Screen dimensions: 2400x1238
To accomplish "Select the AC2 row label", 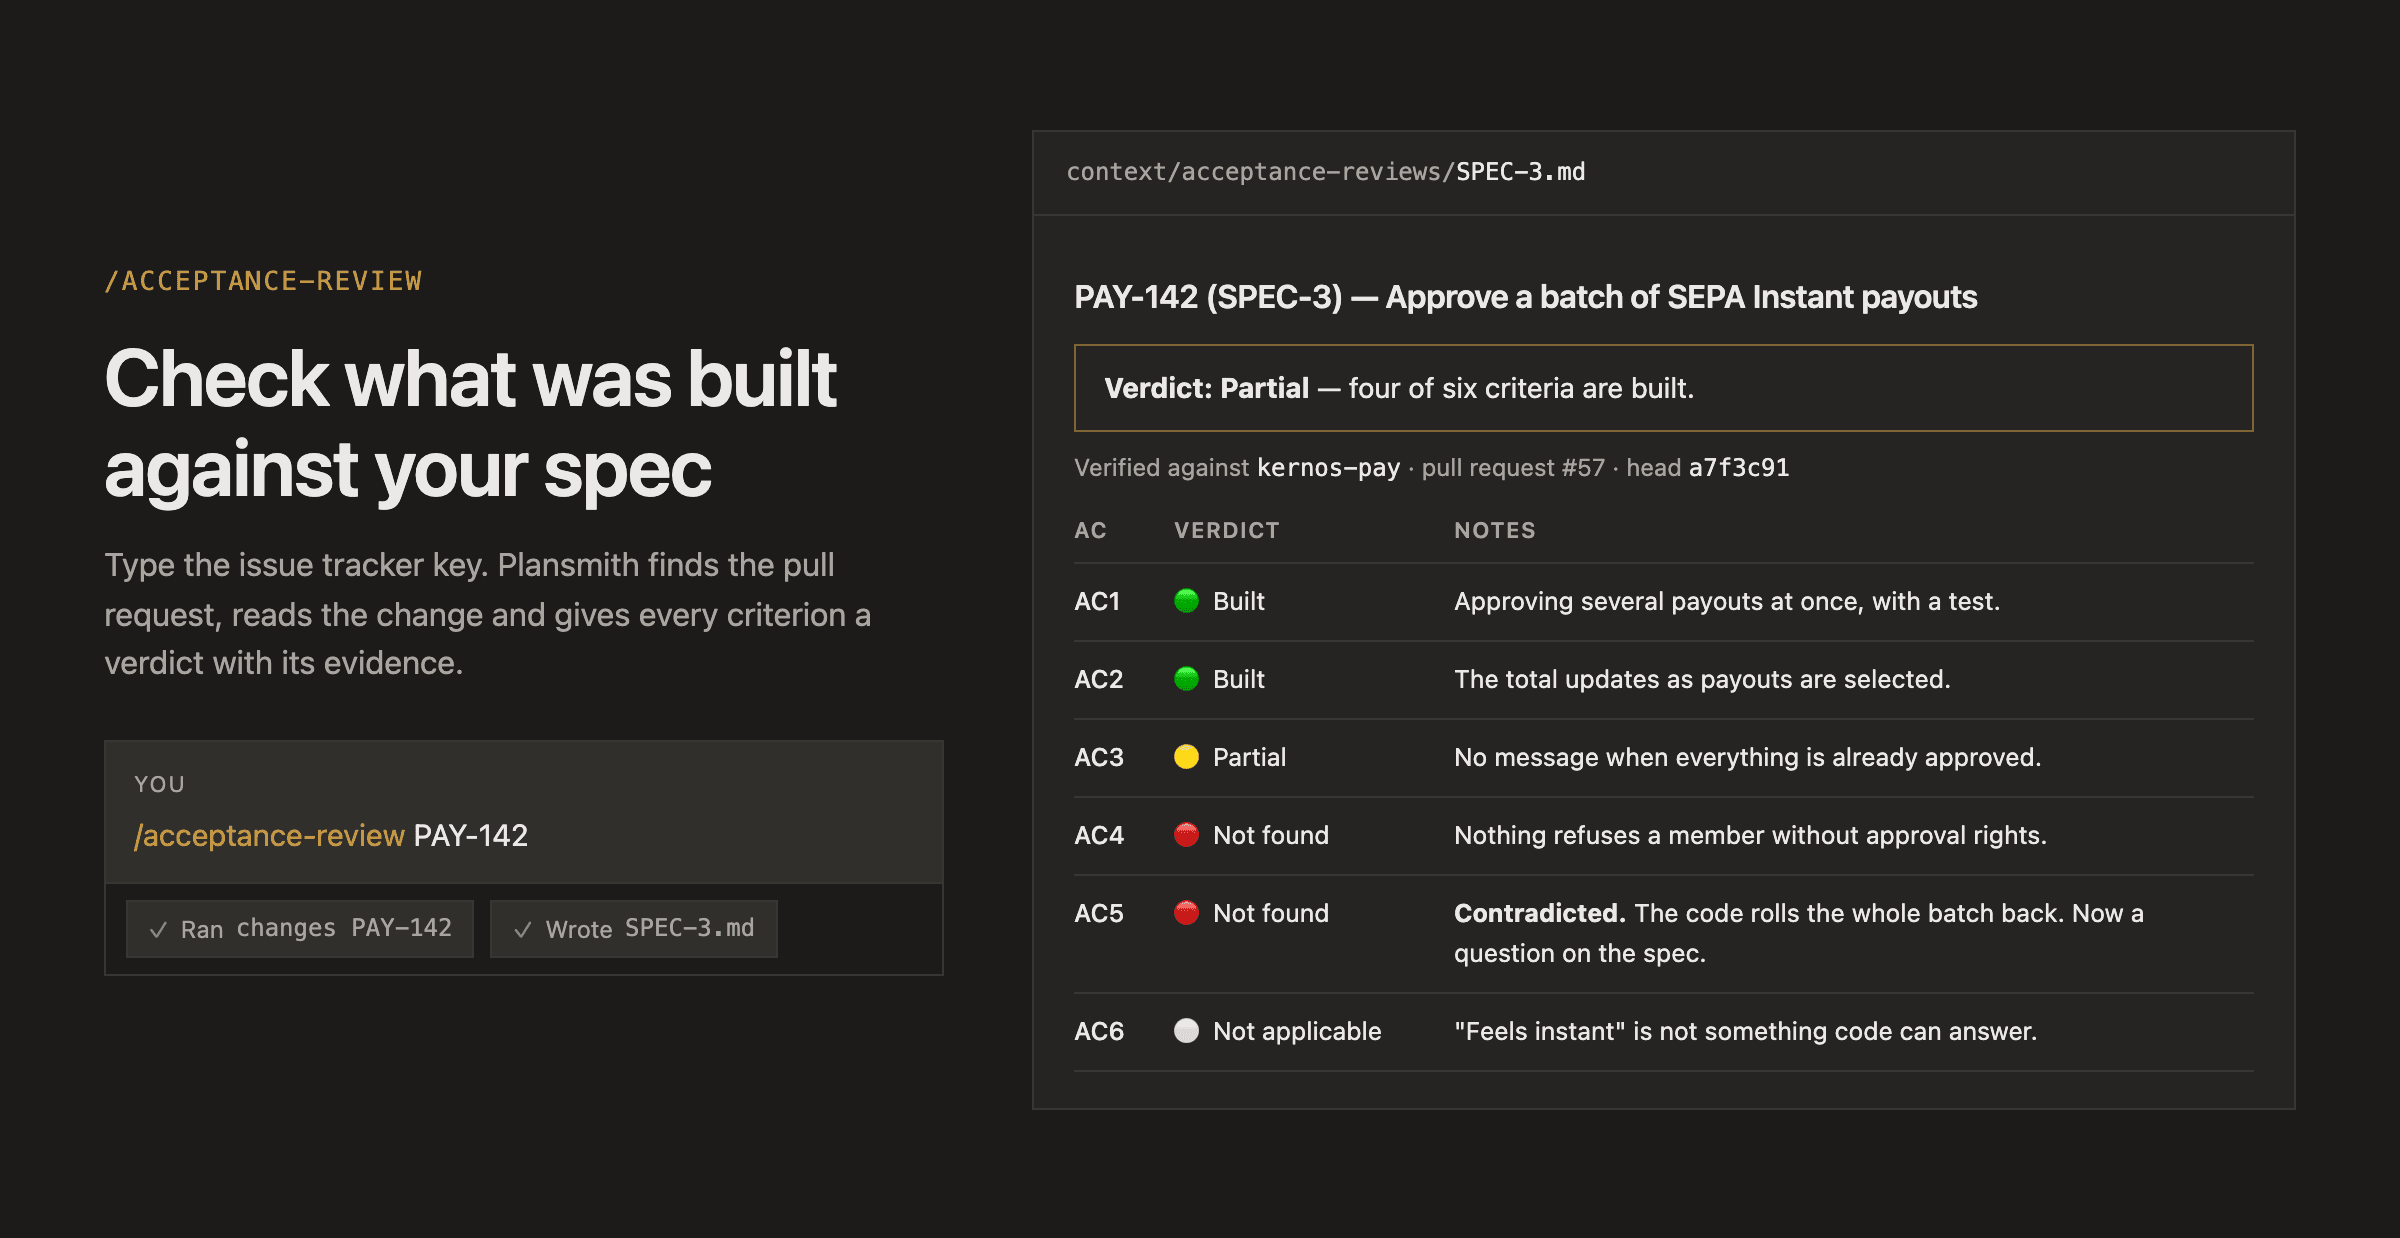I will click(1098, 680).
